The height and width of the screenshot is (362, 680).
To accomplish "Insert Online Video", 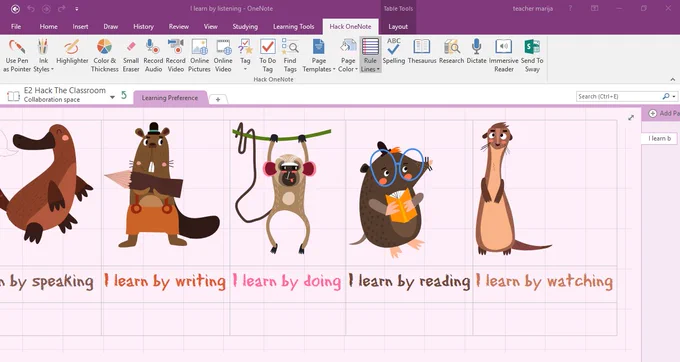I will pyautogui.click(x=223, y=56).
